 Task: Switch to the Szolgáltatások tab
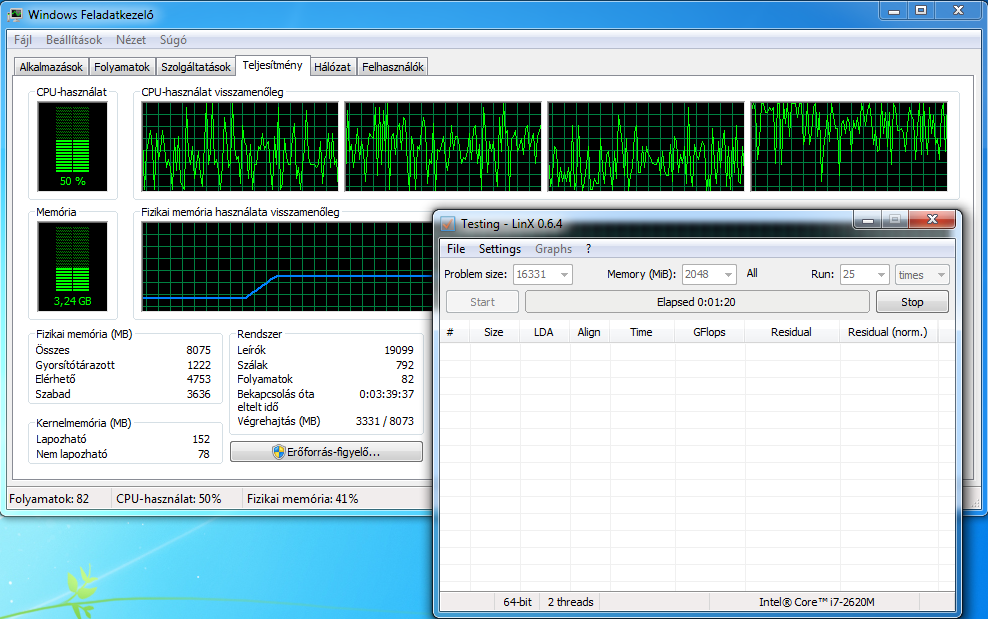point(196,67)
